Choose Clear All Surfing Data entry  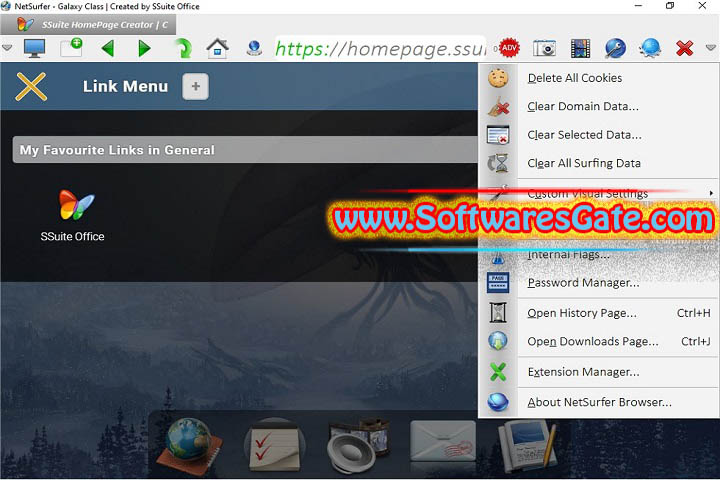point(598,164)
